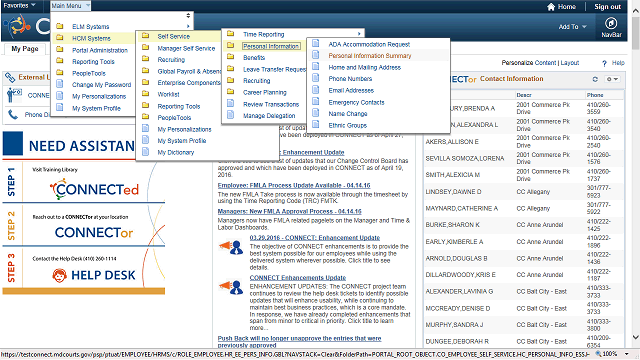Screen dimensions: 640x360
Task: Choose Emergency Contacts from the menu
Action: point(356,102)
